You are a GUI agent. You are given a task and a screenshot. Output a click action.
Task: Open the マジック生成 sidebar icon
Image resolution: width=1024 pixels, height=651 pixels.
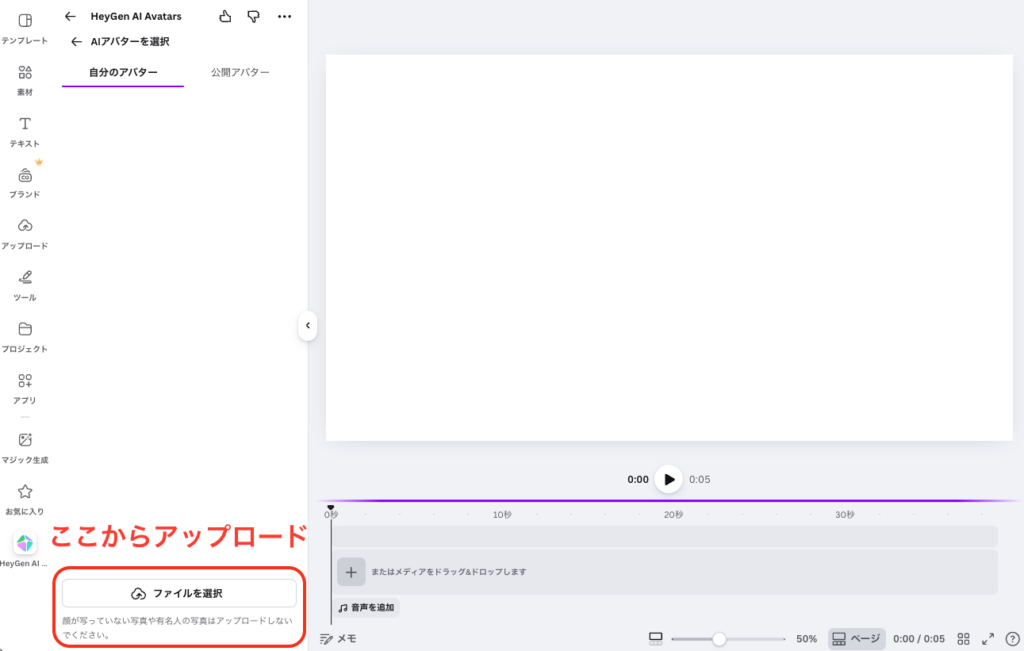(25, 440)
